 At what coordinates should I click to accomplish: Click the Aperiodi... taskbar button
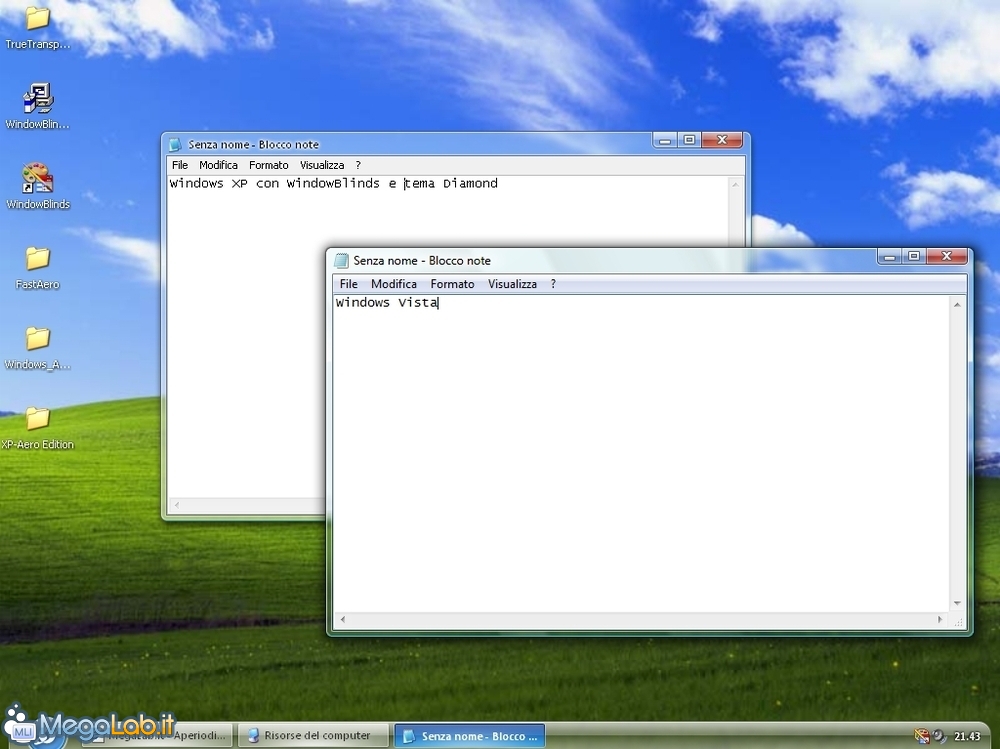tap(159, 736)
